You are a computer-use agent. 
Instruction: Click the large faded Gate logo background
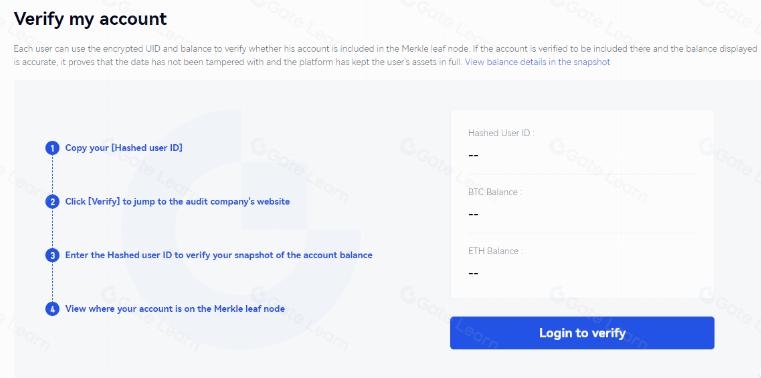tap(241, 228)
